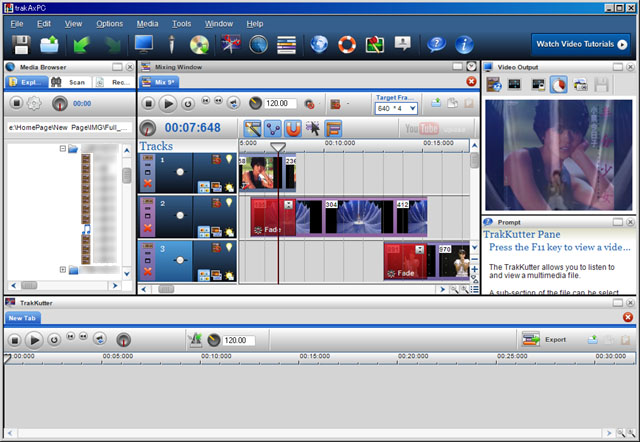Click Watch Video Tutorials button
640x442 pixels.
[x=581, y=44]
